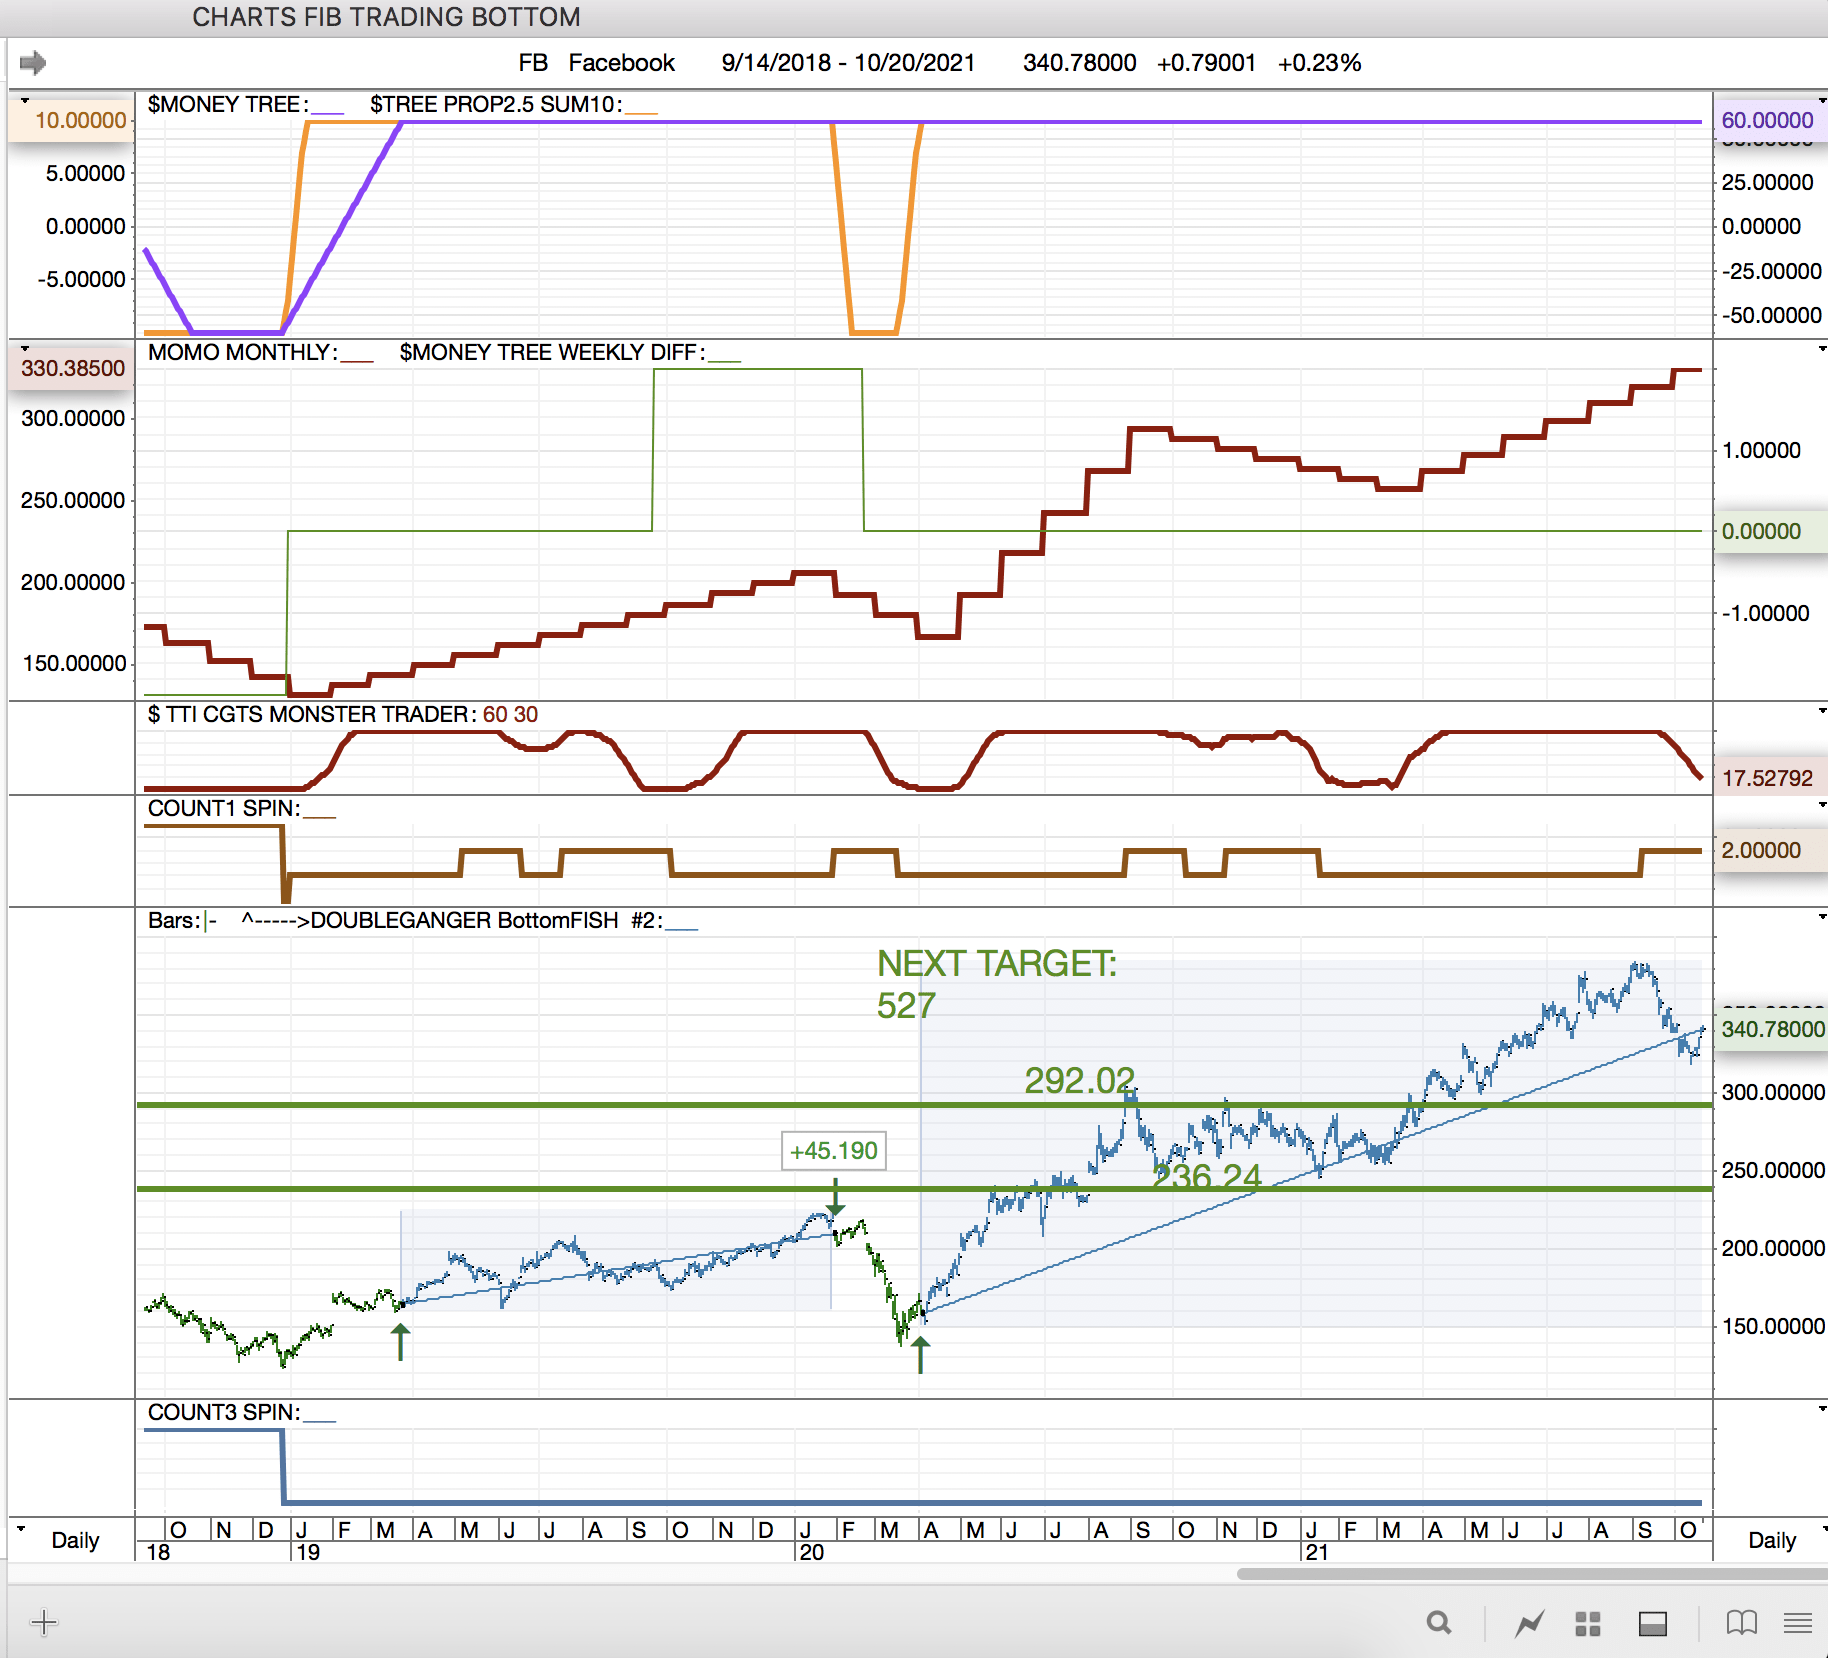Click the green down arrow under the +45.190 box
The image size is (1828, 1658).
[x=835, y=1196]
